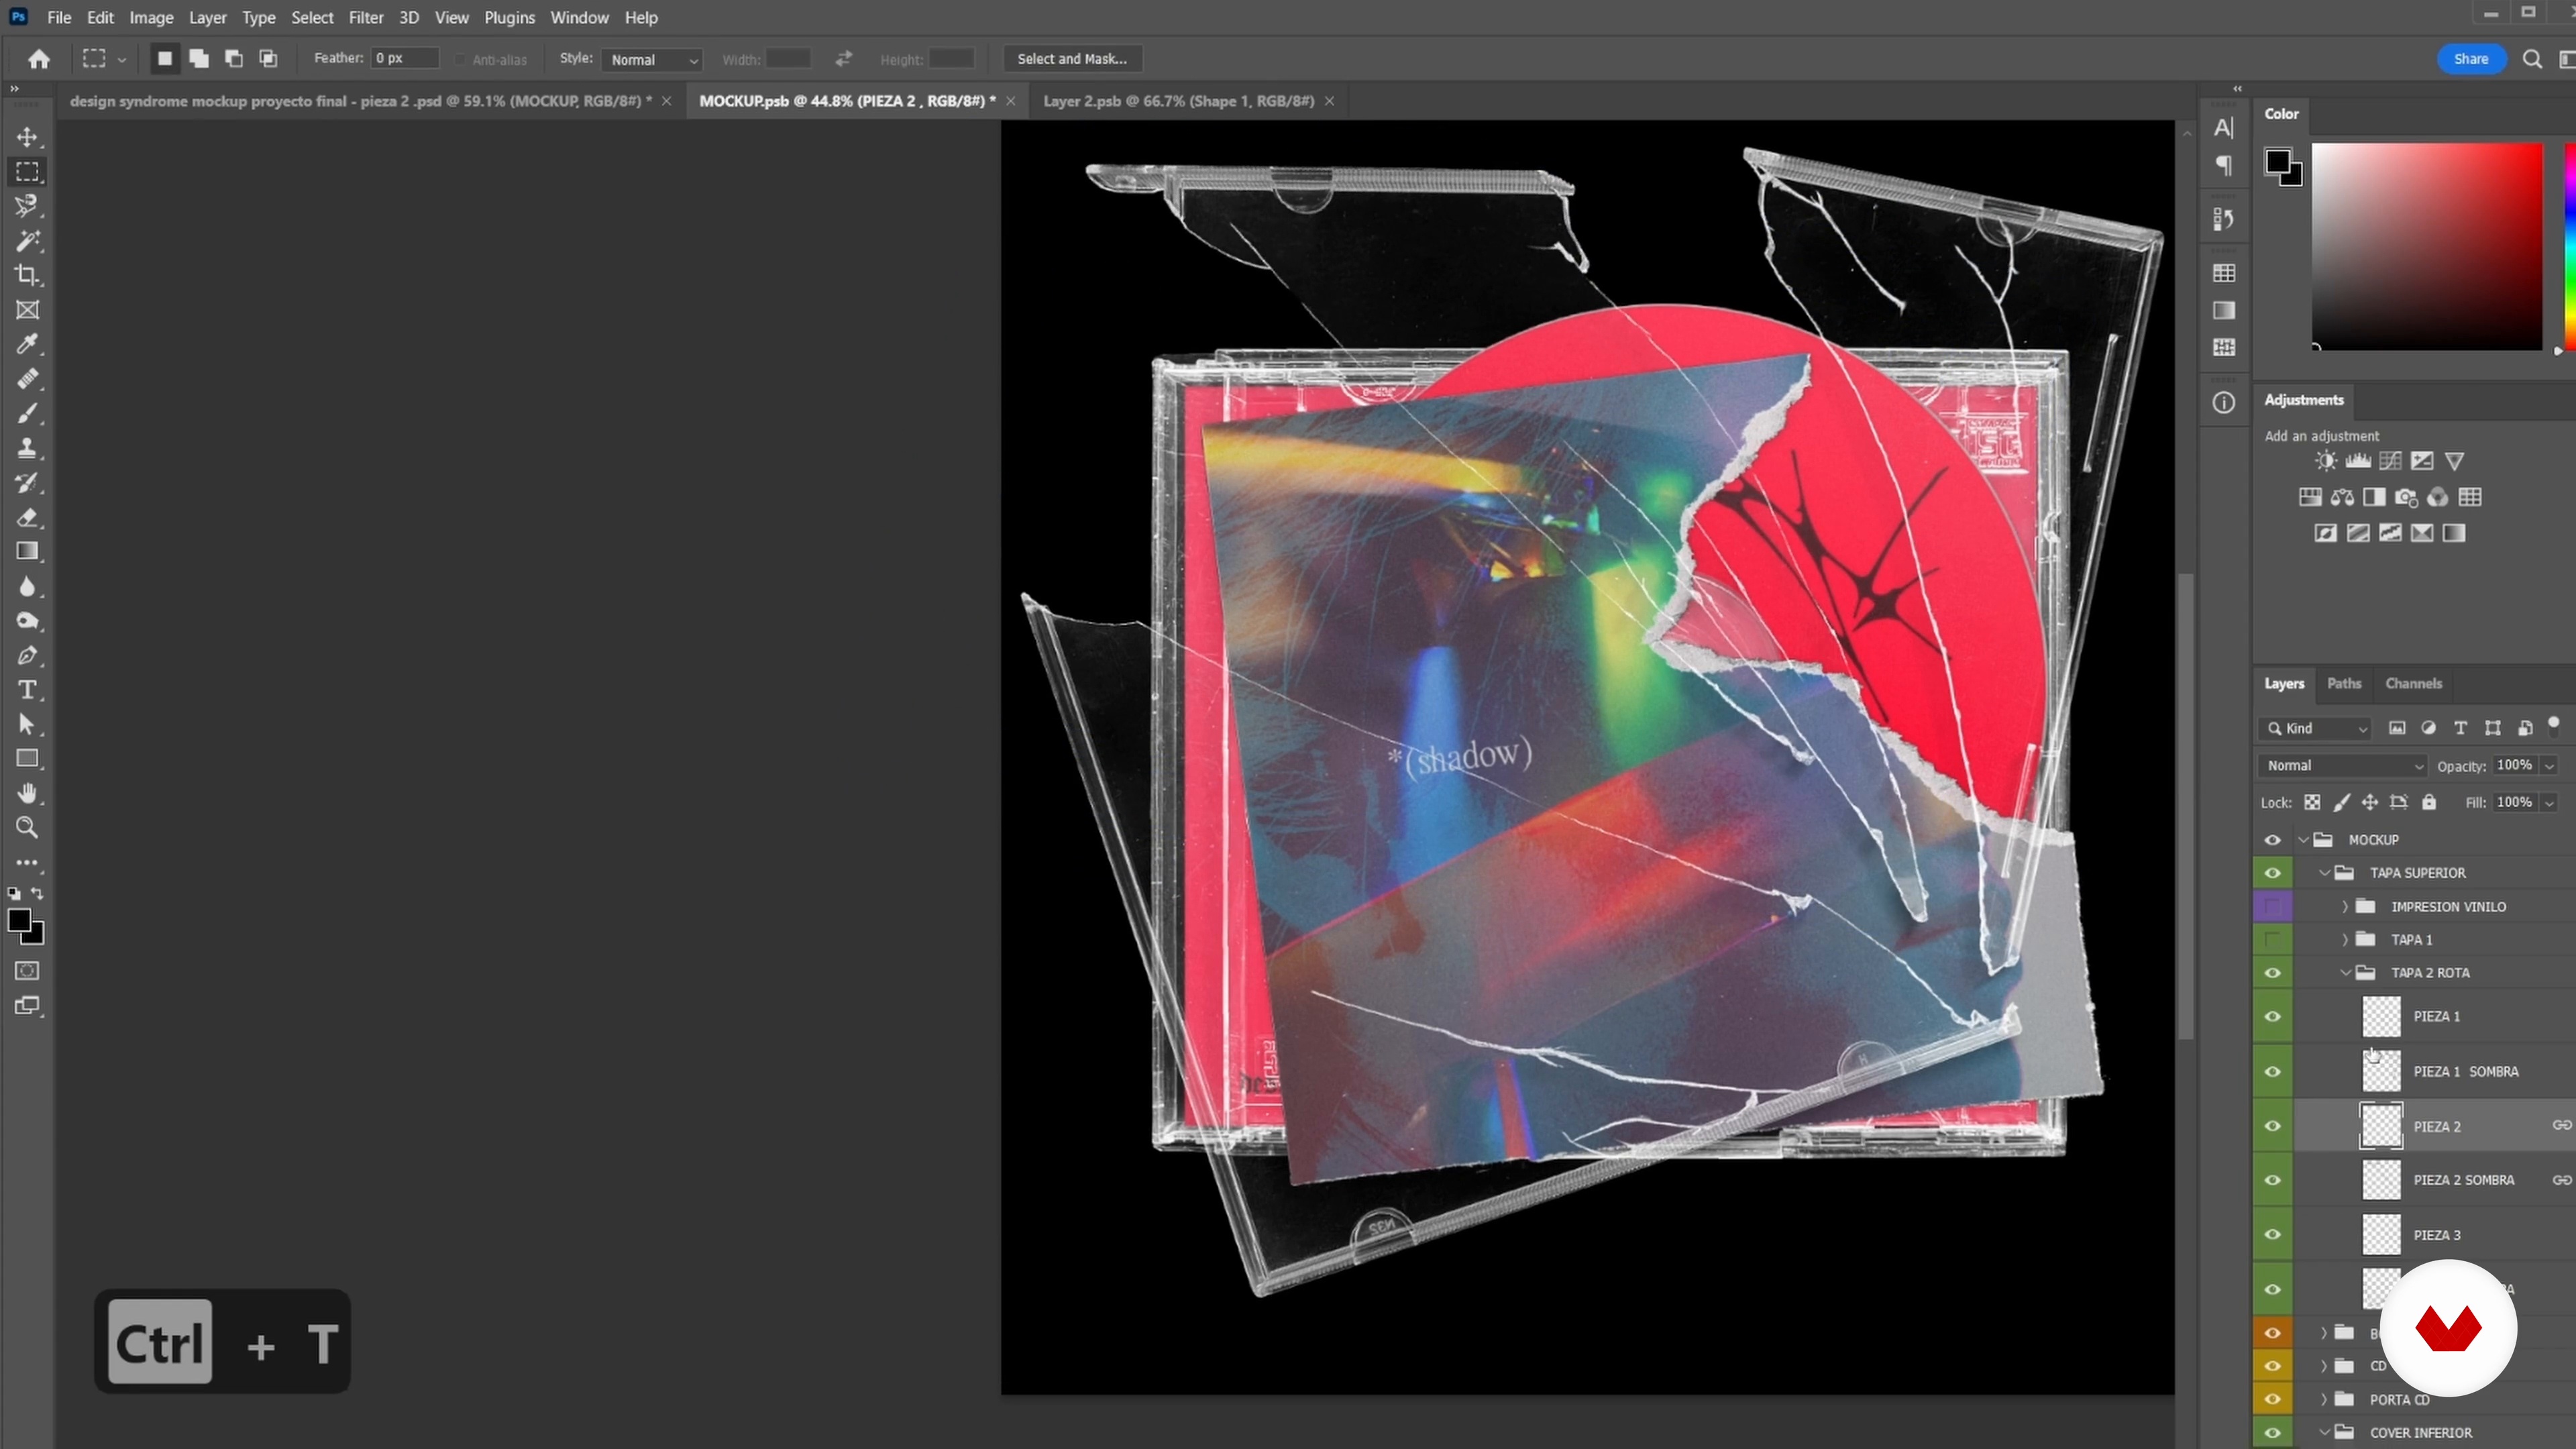Hide the PIEZA 1 SOMBRA layer

(x=2272, y=1071)
